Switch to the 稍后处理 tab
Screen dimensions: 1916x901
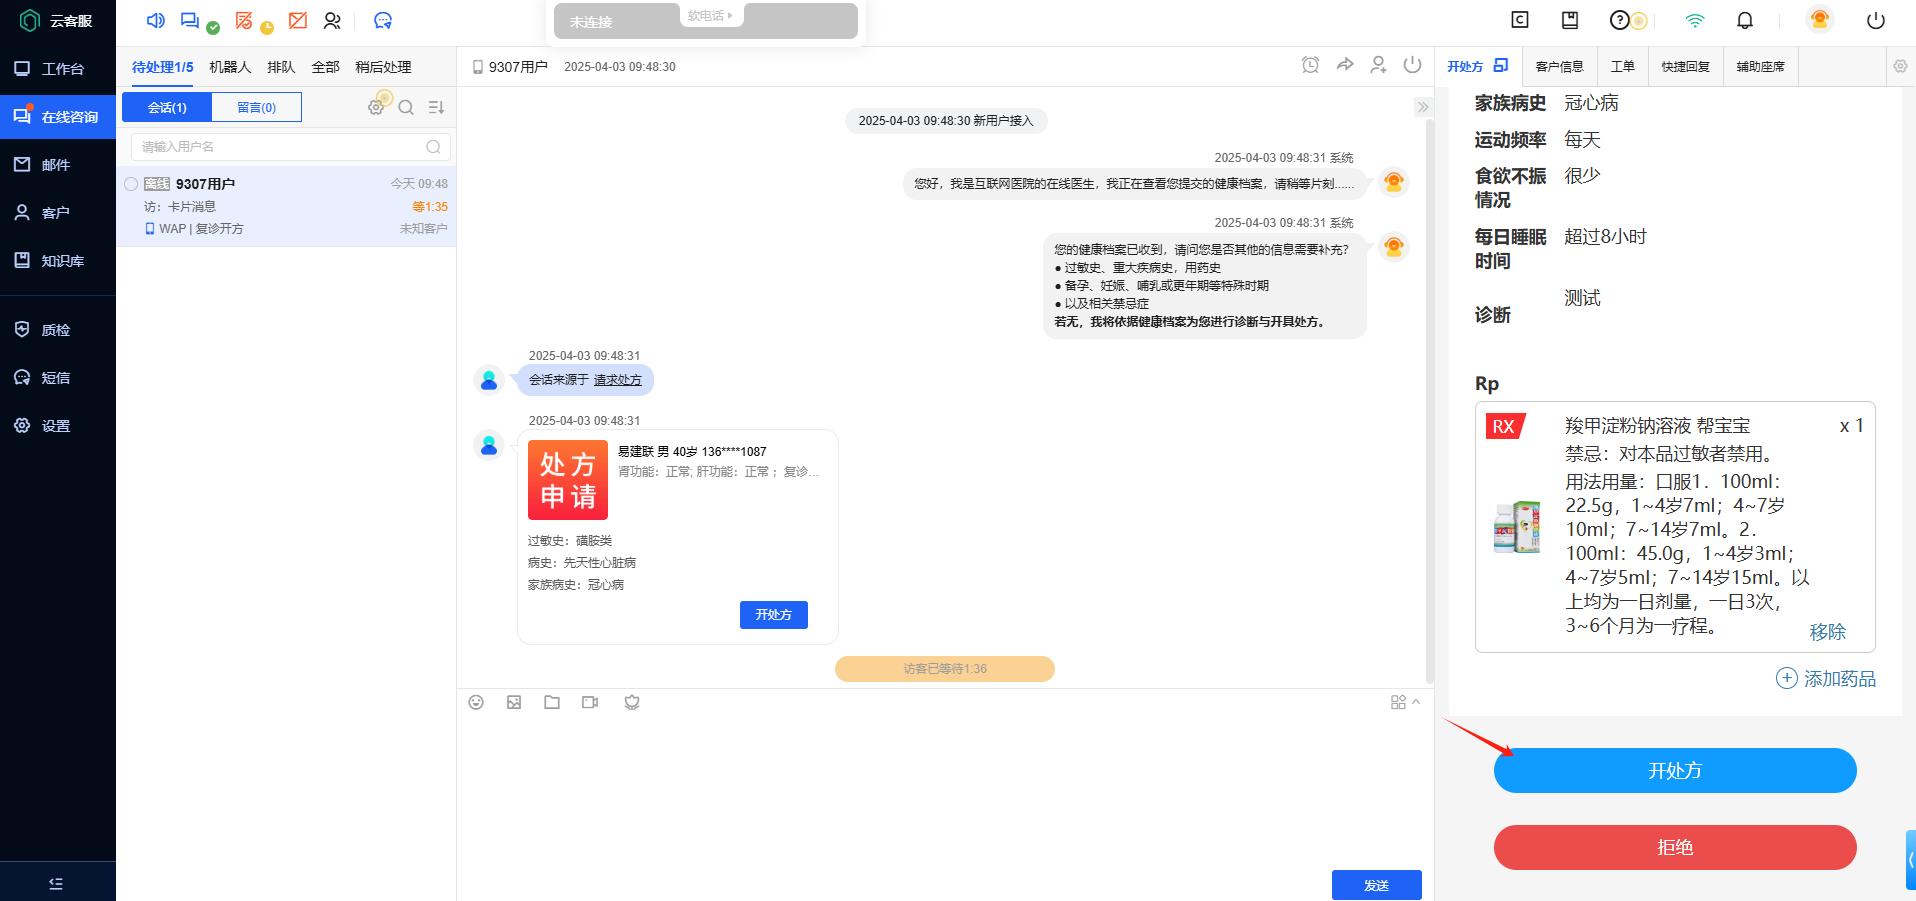point(383,67)
